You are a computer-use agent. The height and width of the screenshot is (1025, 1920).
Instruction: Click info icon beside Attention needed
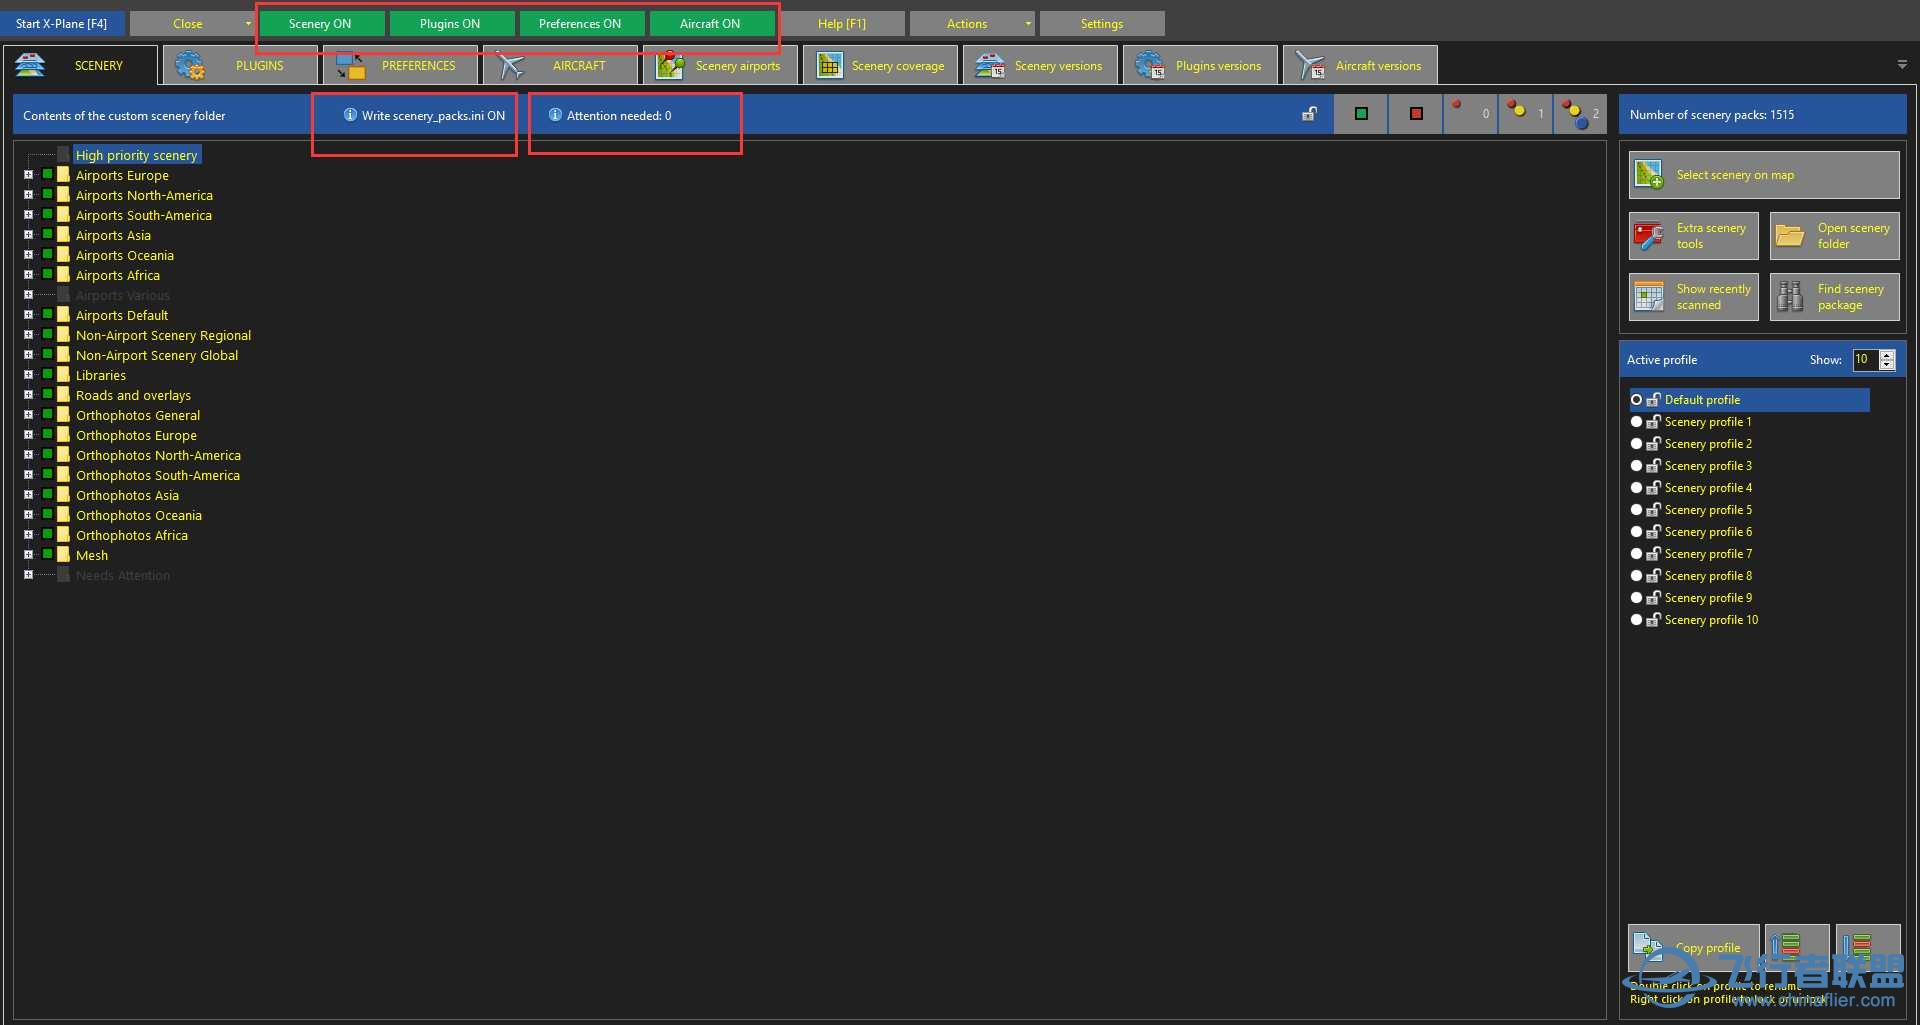tap(555, 115)
